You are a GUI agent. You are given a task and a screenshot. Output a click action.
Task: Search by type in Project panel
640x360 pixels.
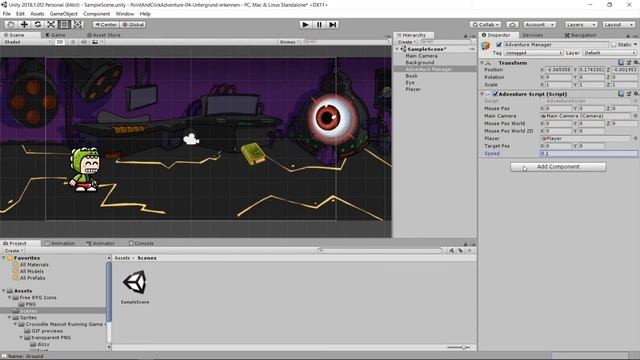tap(452, 250)
